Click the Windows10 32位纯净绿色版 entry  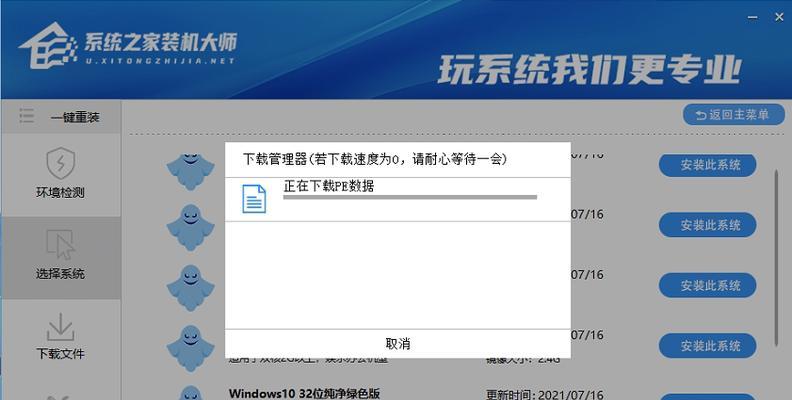(x=304, y=393)
